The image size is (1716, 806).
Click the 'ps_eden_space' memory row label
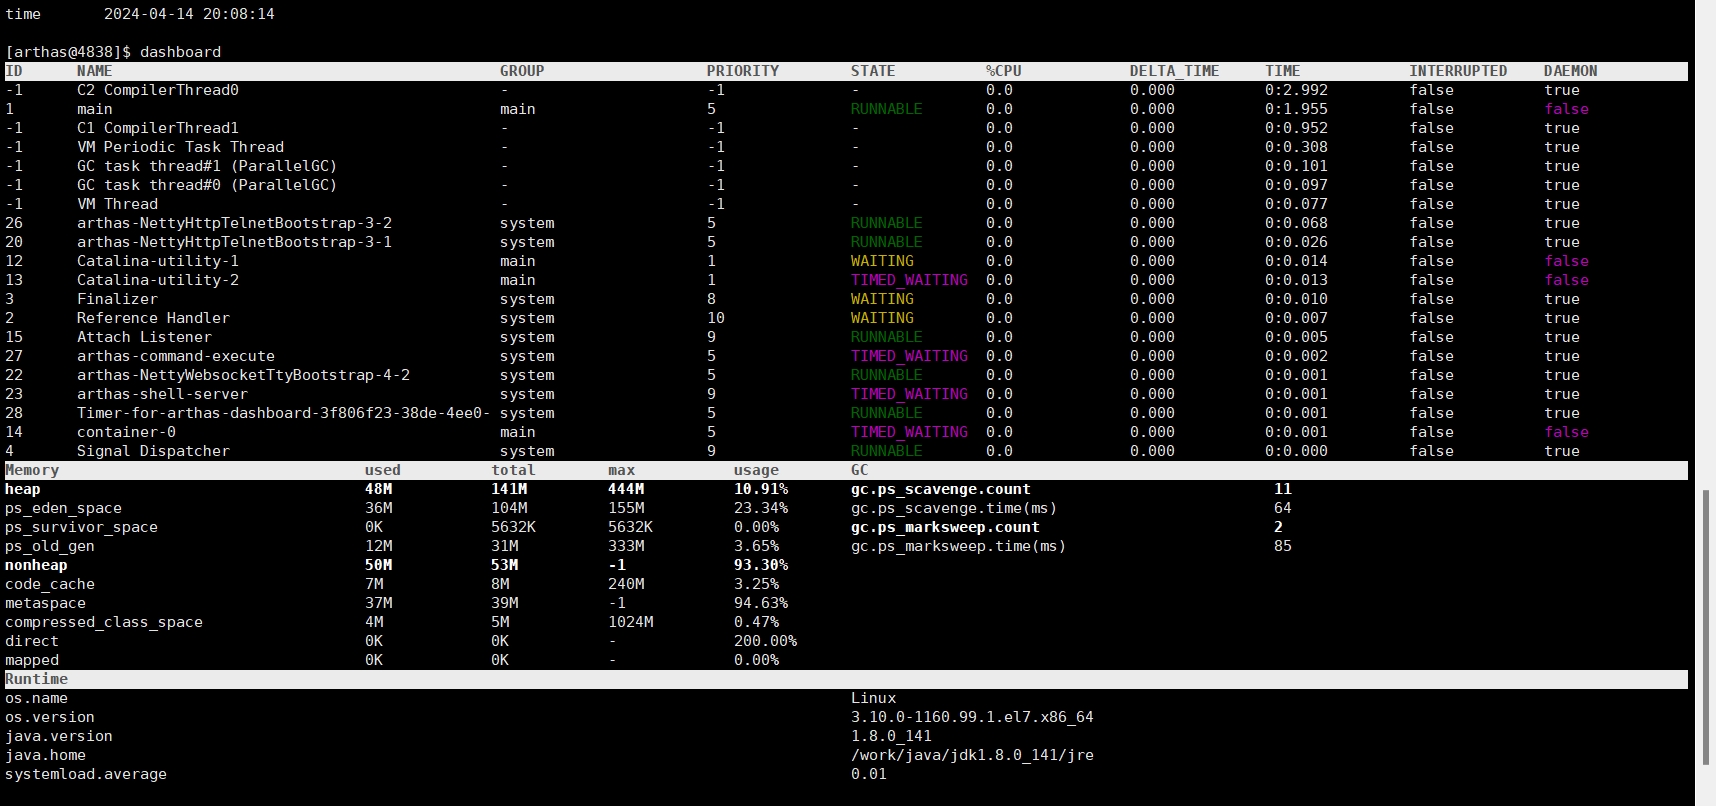click(63, 508)
